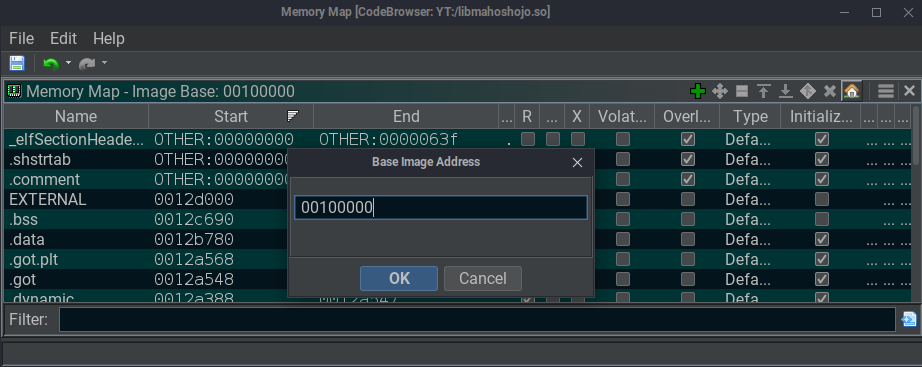
Task: Toggle Initialized checkbox for .bss row
Action: coord(822,219)
